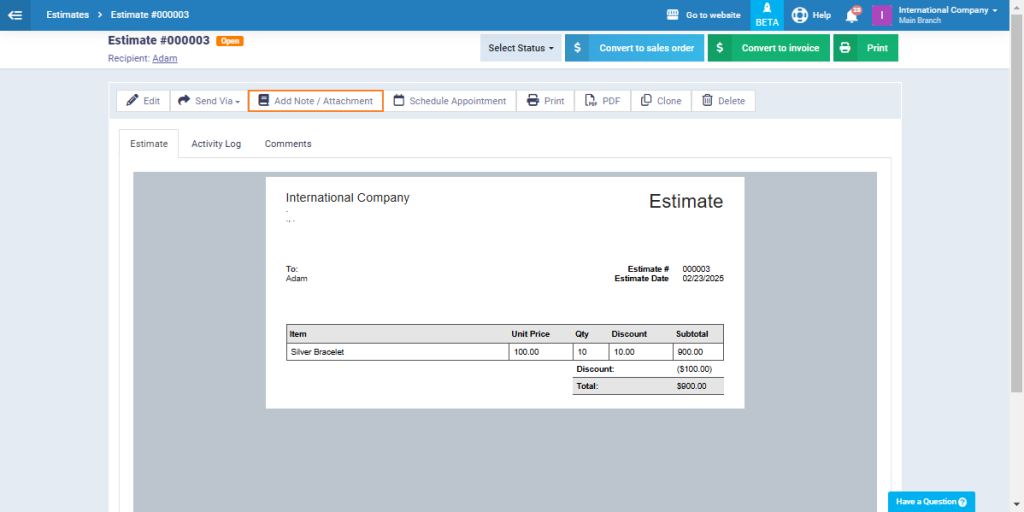Click the Estimate Date 02/23/2025
Image resolution: width=1024 pixels, height=512 pixels.
click(703, 278)
